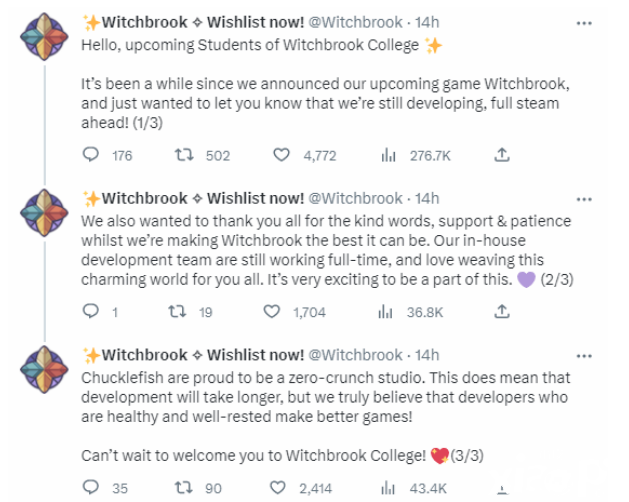Open the more options menu on third tweet
Screen dimensions: 629x502
(x=584, y=356)
